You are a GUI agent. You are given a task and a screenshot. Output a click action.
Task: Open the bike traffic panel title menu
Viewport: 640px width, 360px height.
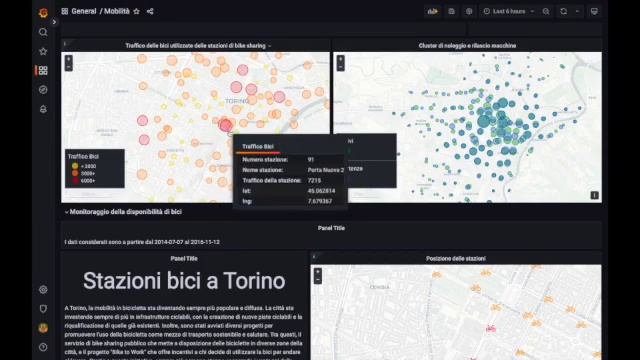(198, 46)
